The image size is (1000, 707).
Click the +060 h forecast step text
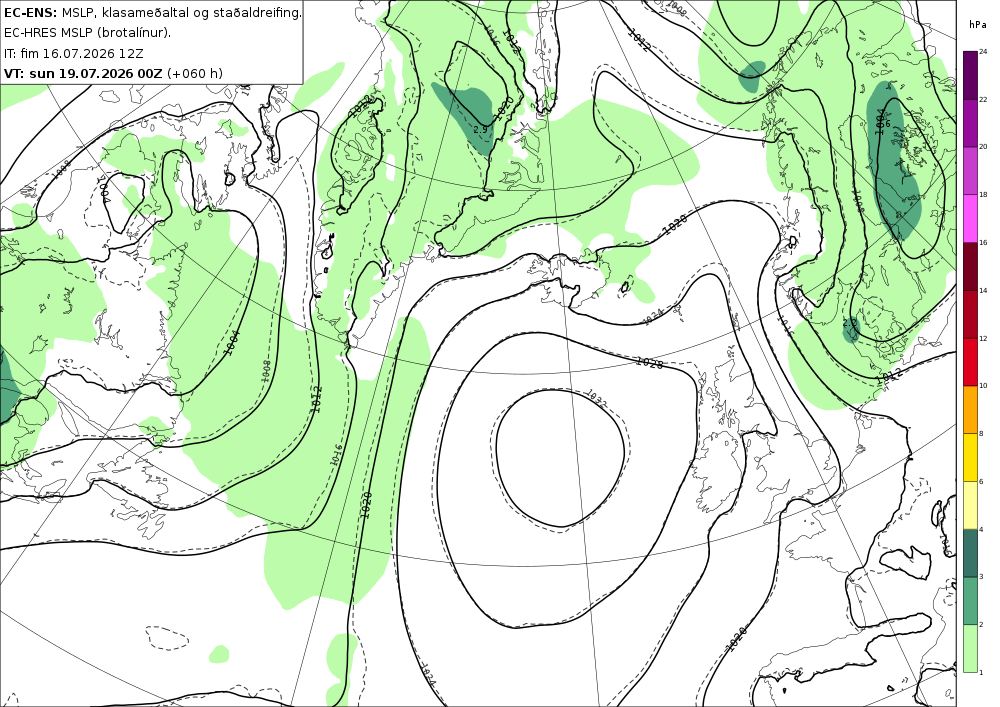coord(195,73)
